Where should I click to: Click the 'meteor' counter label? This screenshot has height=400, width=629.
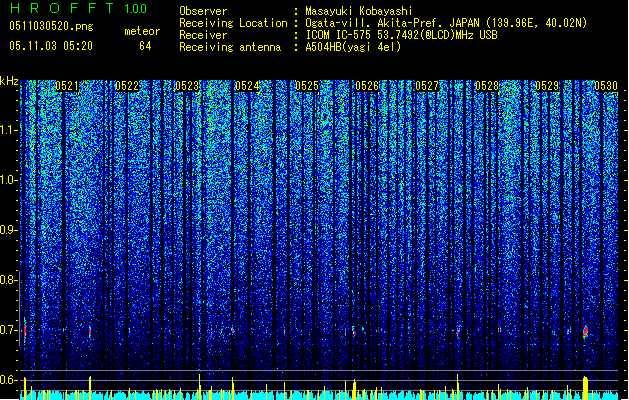point(142,31)
